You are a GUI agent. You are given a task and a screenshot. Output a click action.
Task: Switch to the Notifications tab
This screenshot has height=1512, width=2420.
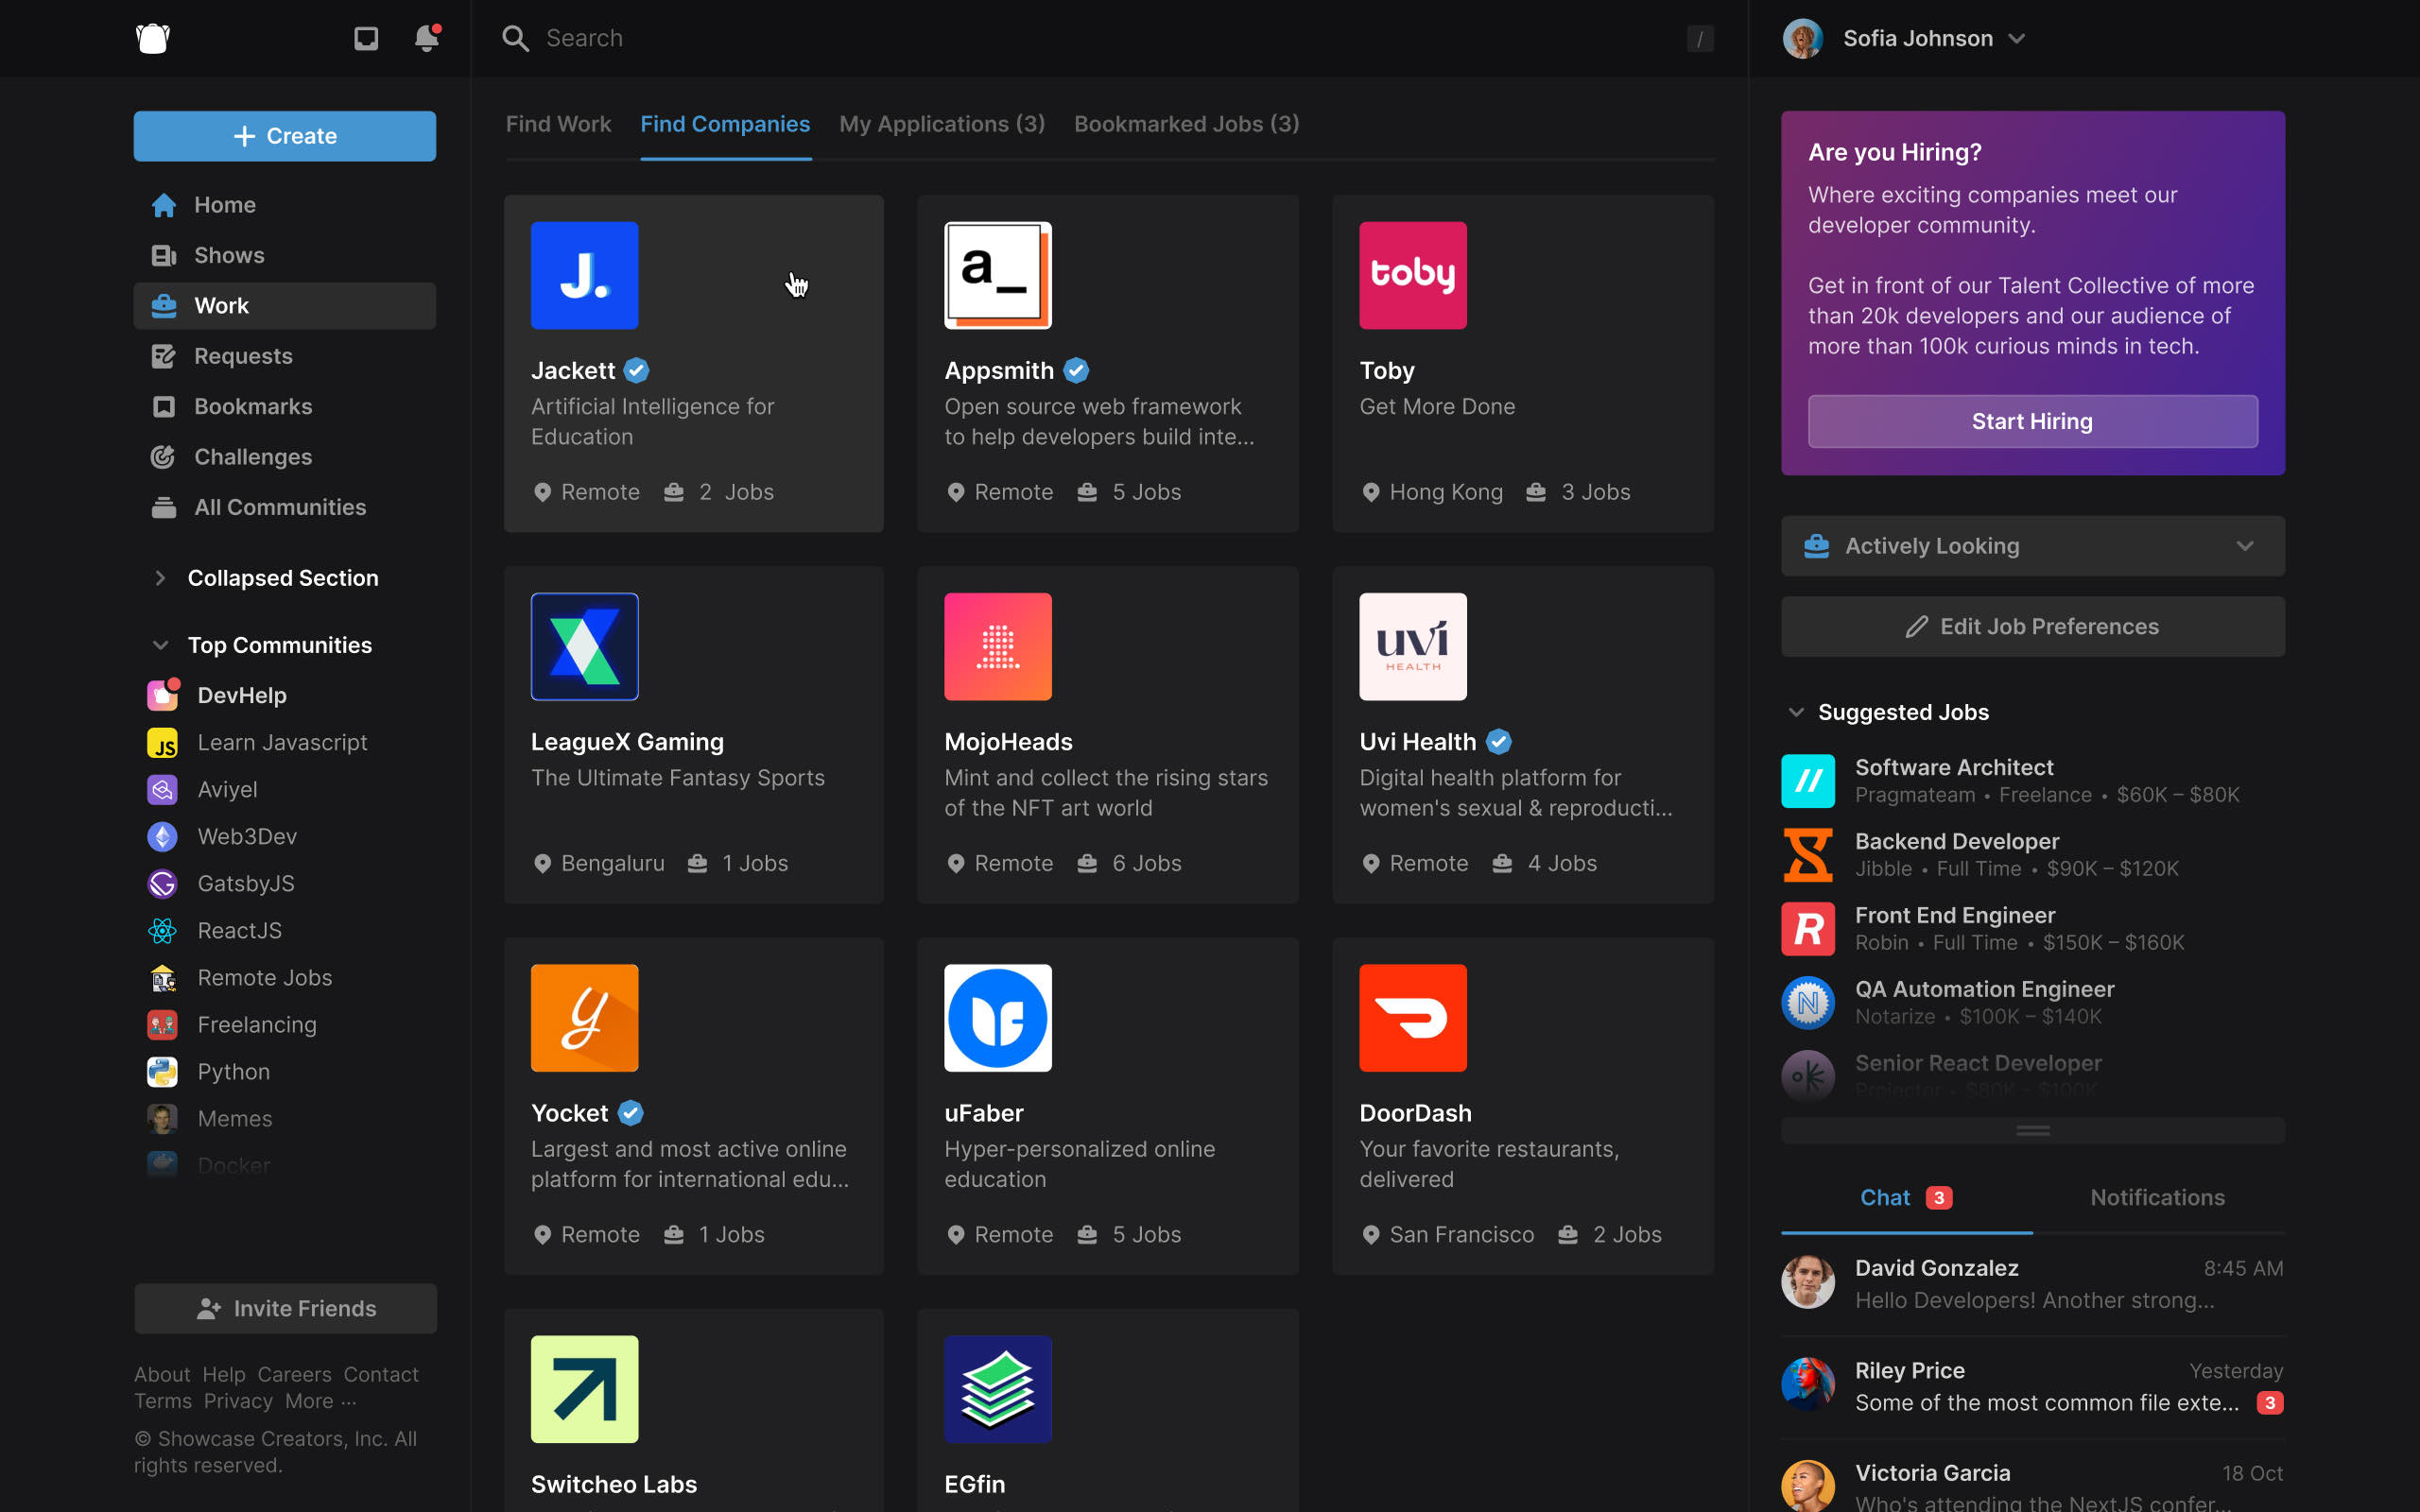tap(2157, 1197)
